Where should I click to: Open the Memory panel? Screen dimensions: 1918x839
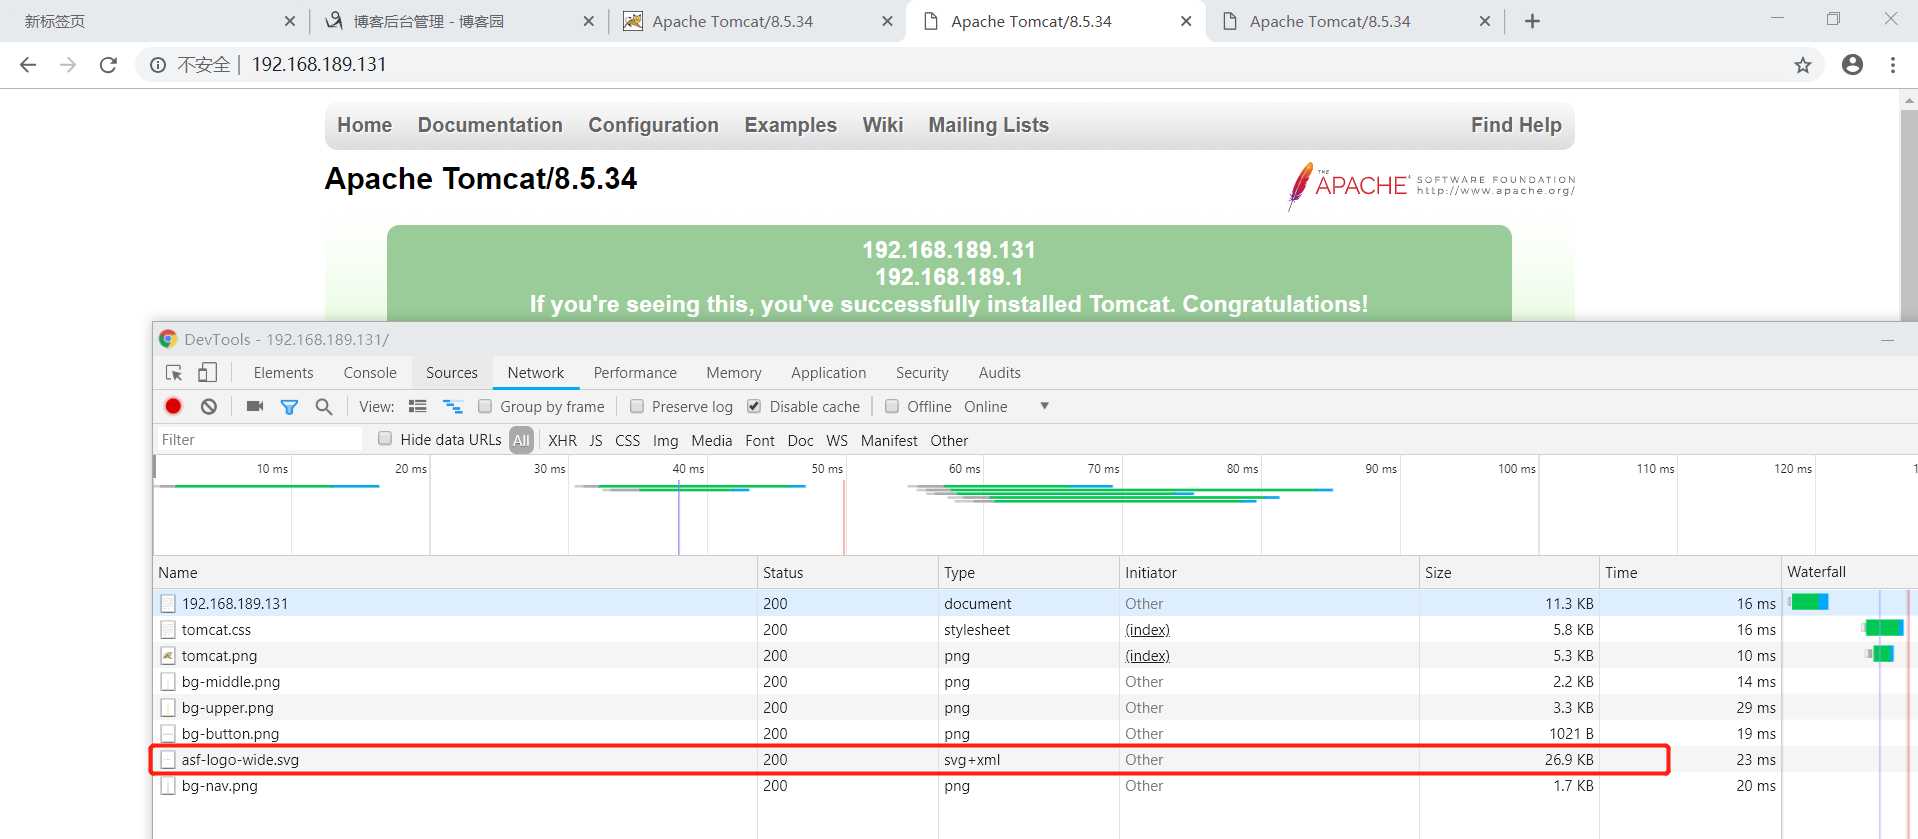(x=734, y=373)
